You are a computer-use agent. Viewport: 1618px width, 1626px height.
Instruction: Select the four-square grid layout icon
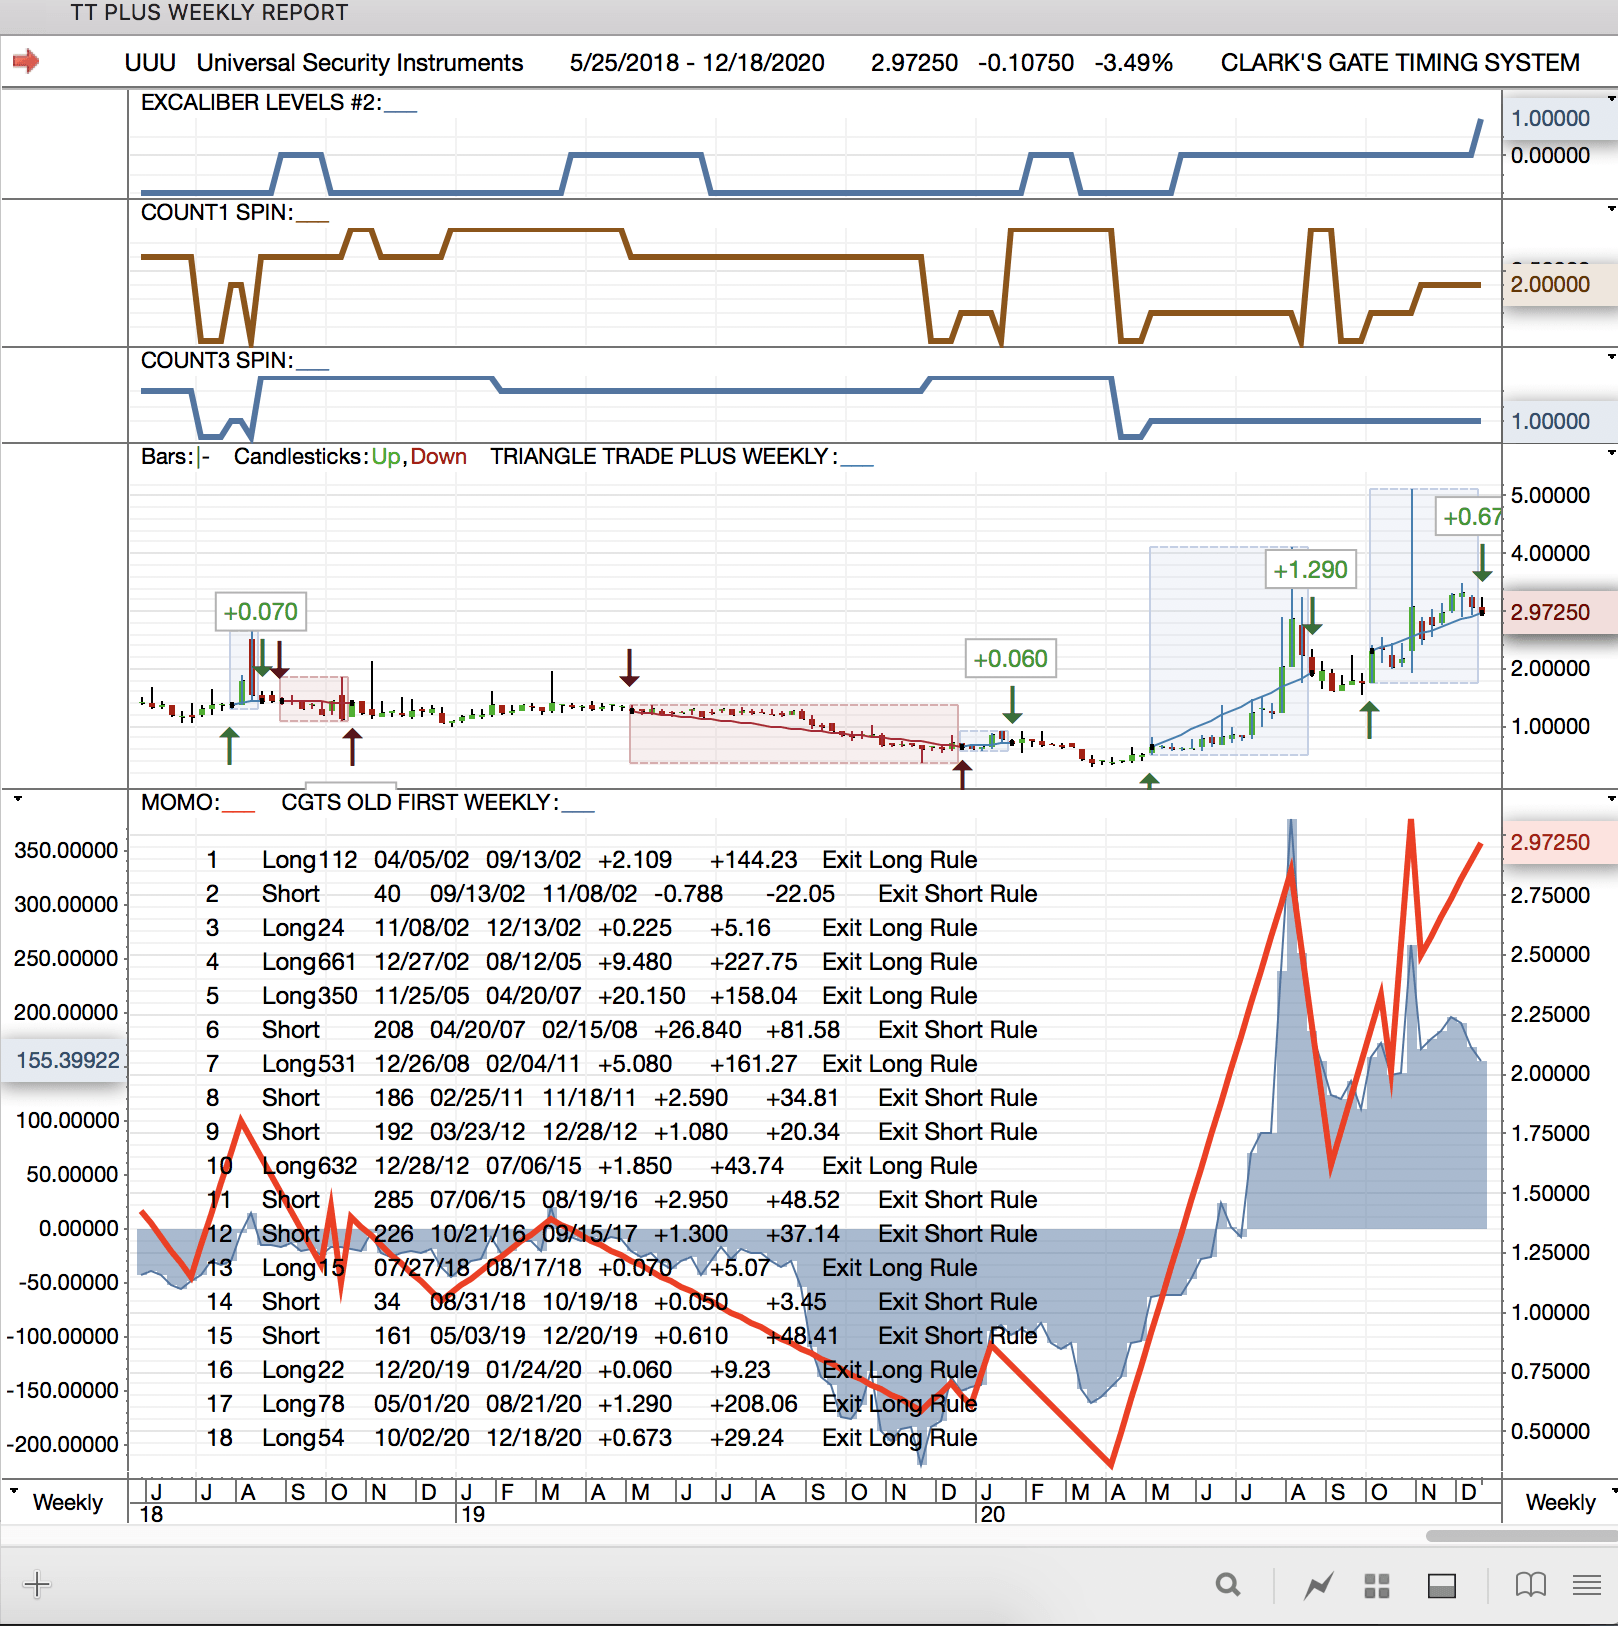coord(1377,1586)
